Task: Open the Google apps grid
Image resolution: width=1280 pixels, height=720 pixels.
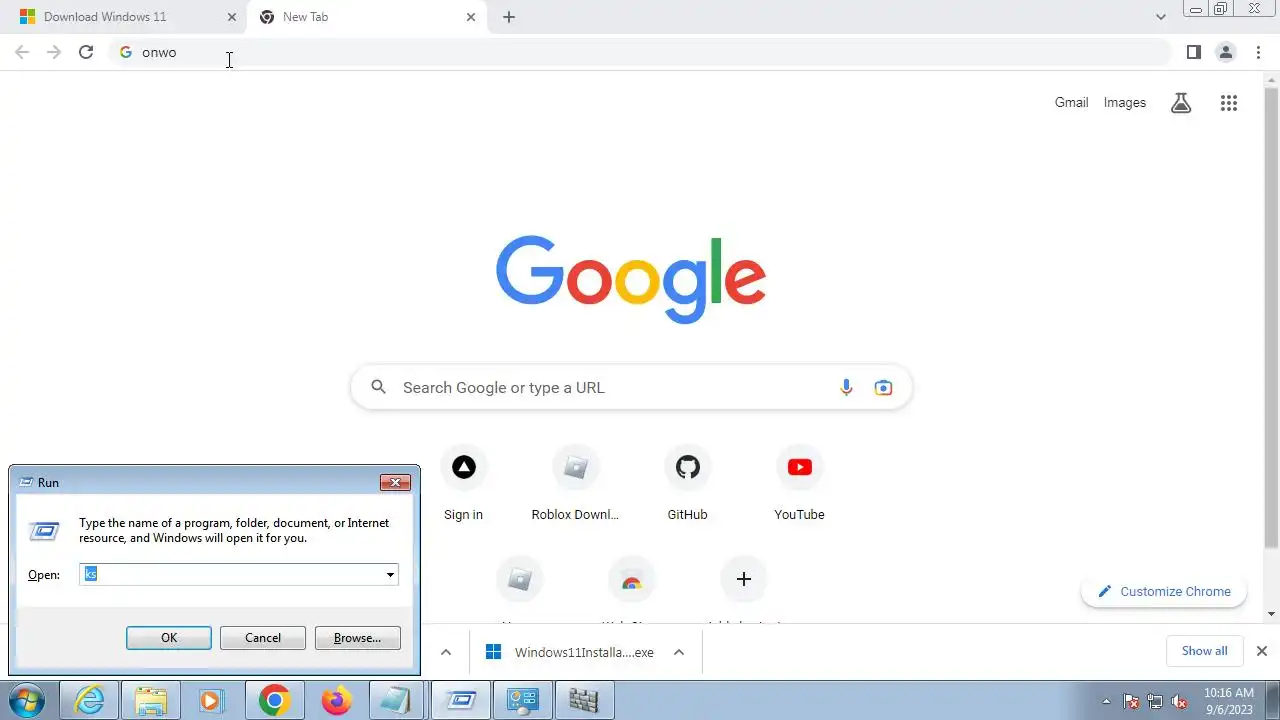Action: tap(1229, 102)
